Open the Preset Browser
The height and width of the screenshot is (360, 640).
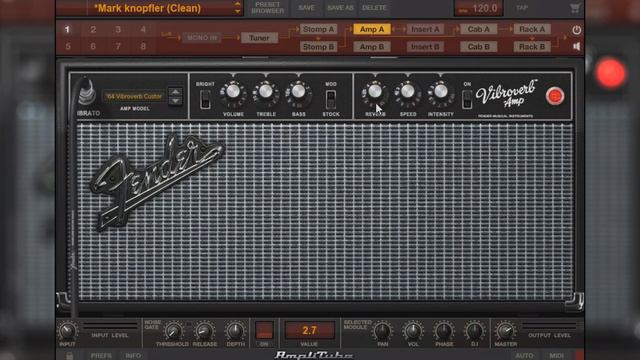pos(267,8)
